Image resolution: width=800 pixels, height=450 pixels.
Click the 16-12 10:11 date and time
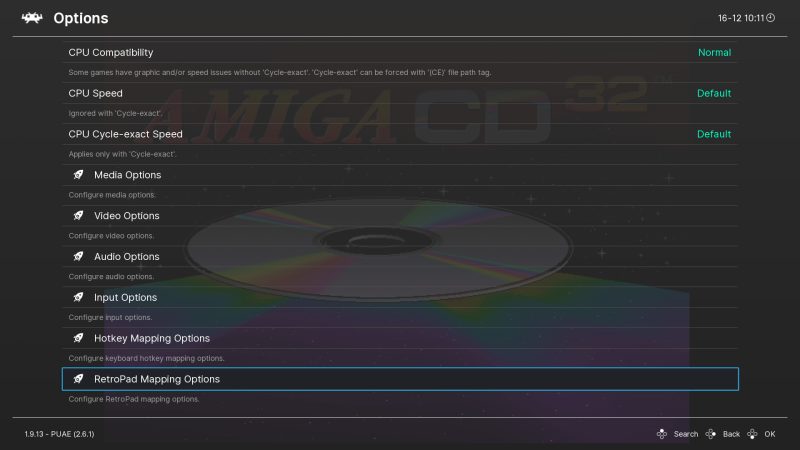click(x=741, y=18)
